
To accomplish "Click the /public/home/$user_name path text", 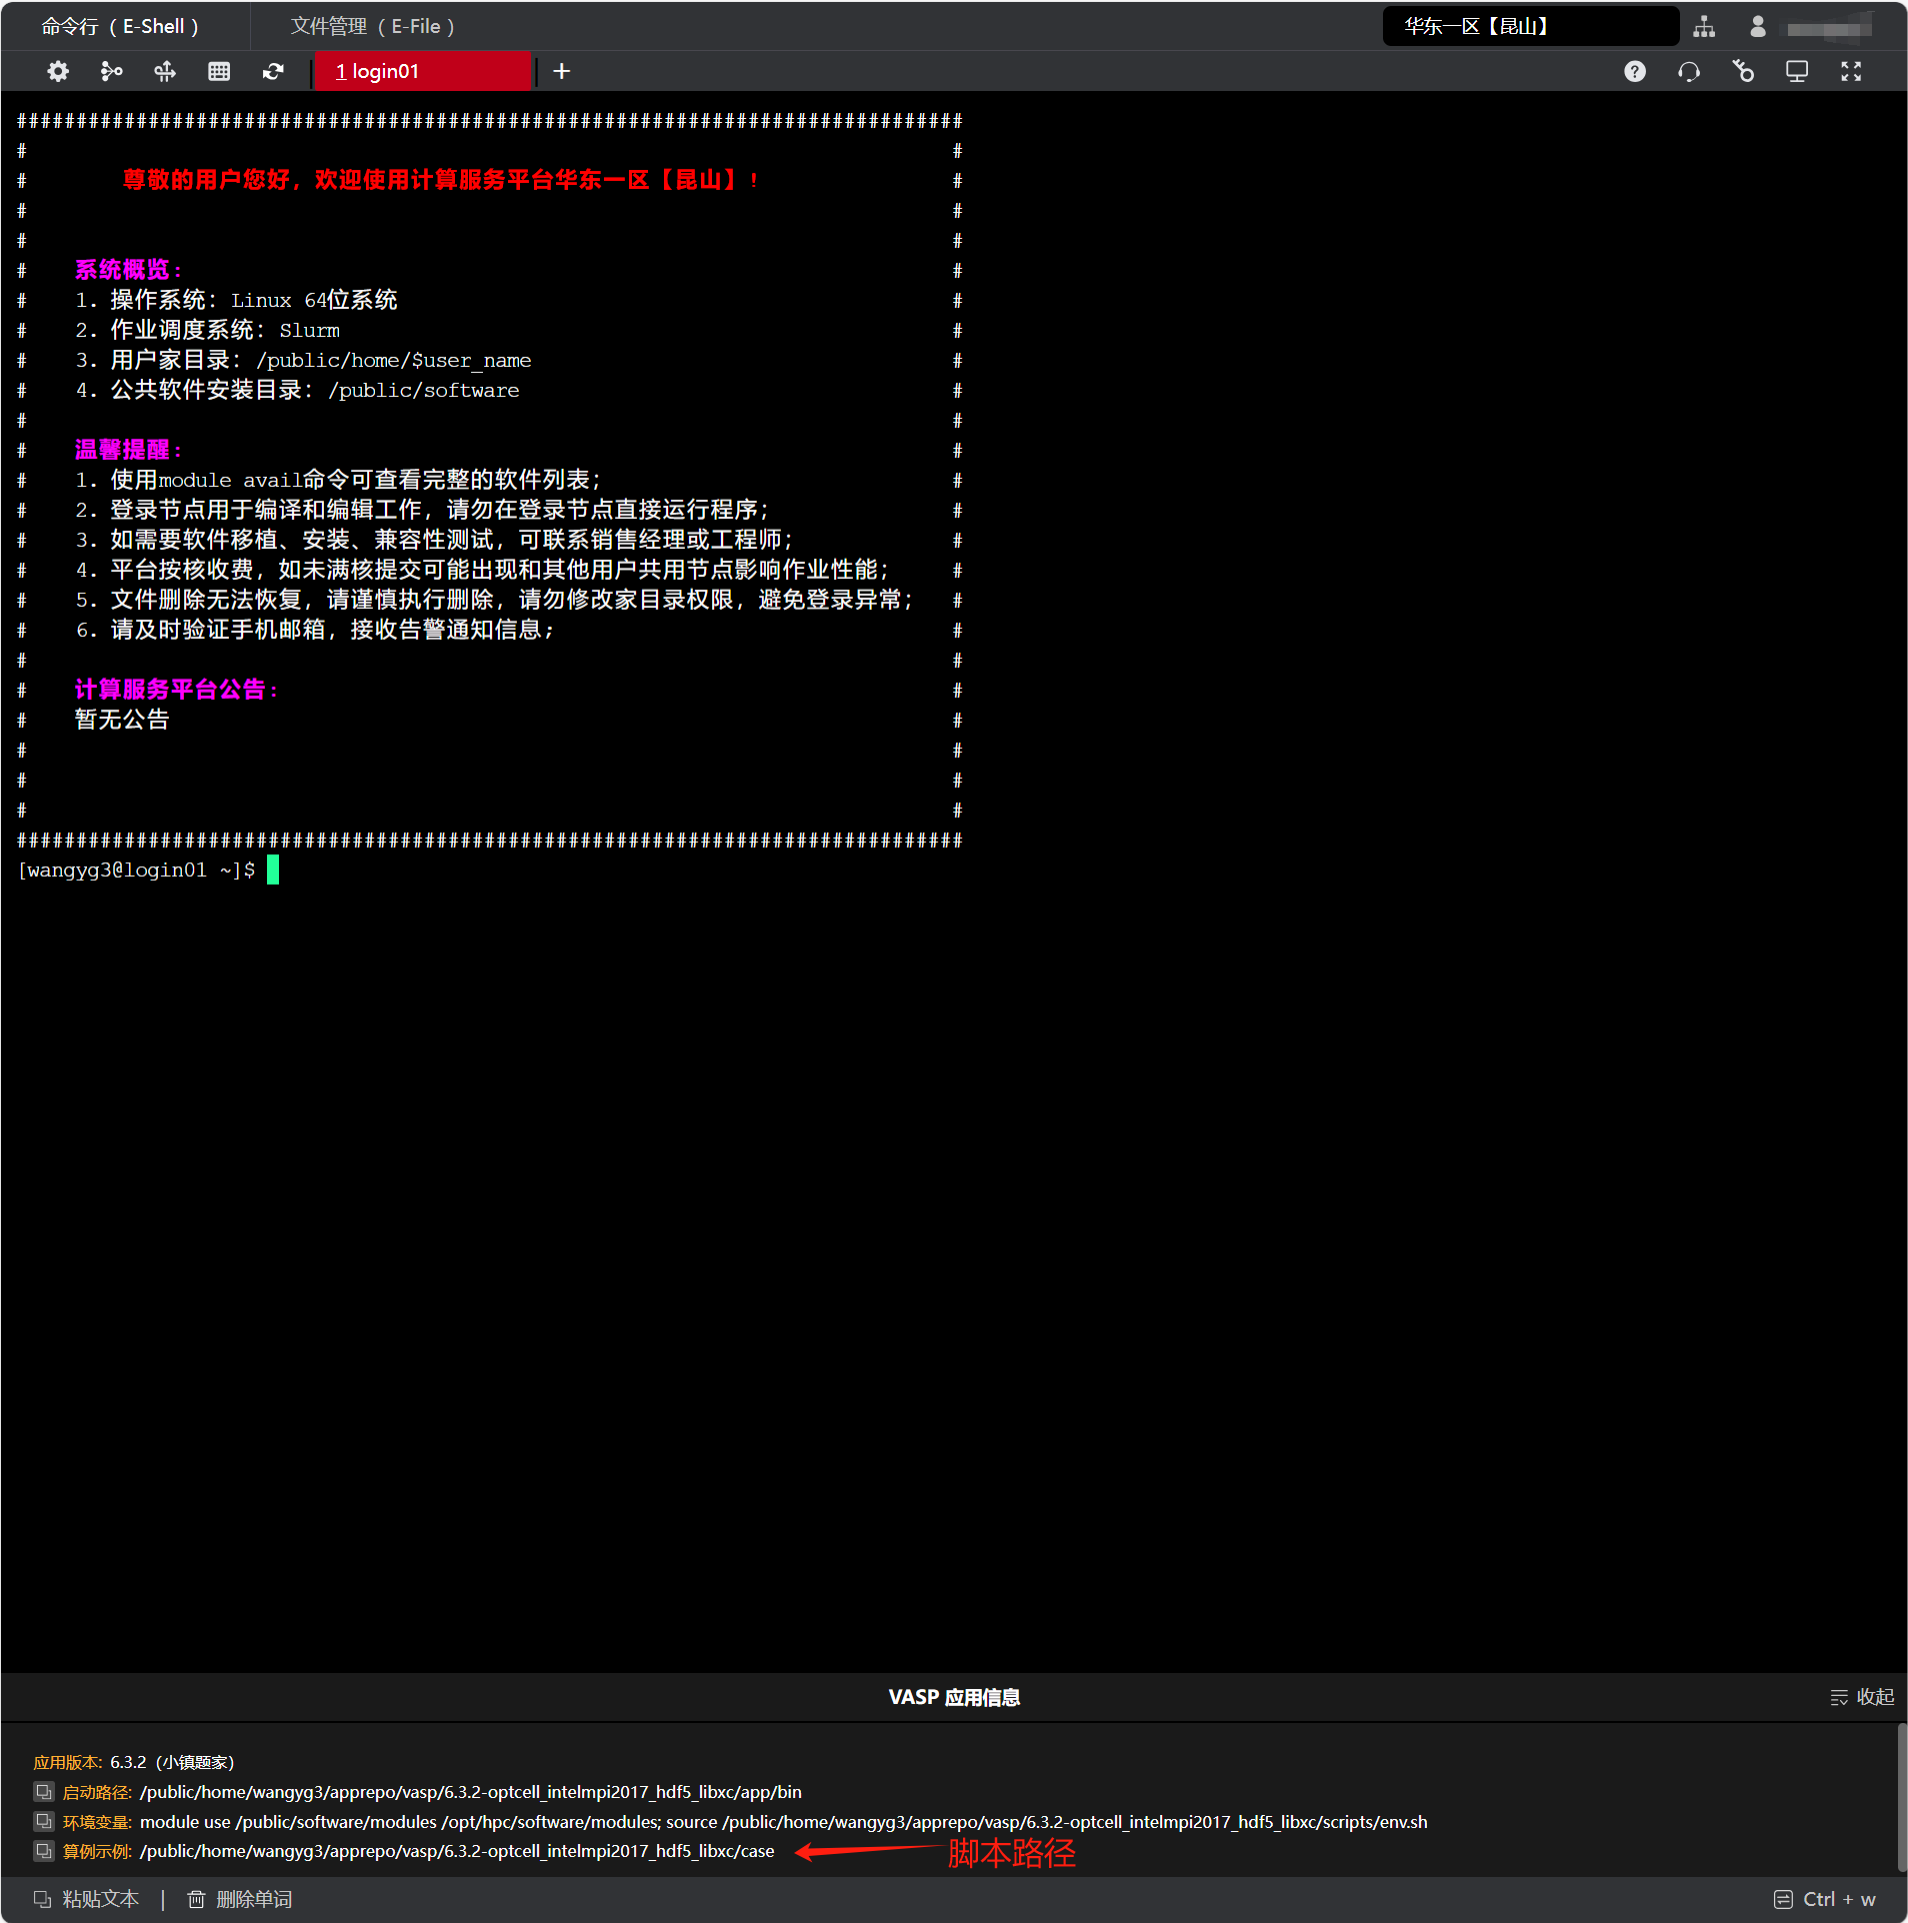I will pyautogui.click(x=394, y=360).
